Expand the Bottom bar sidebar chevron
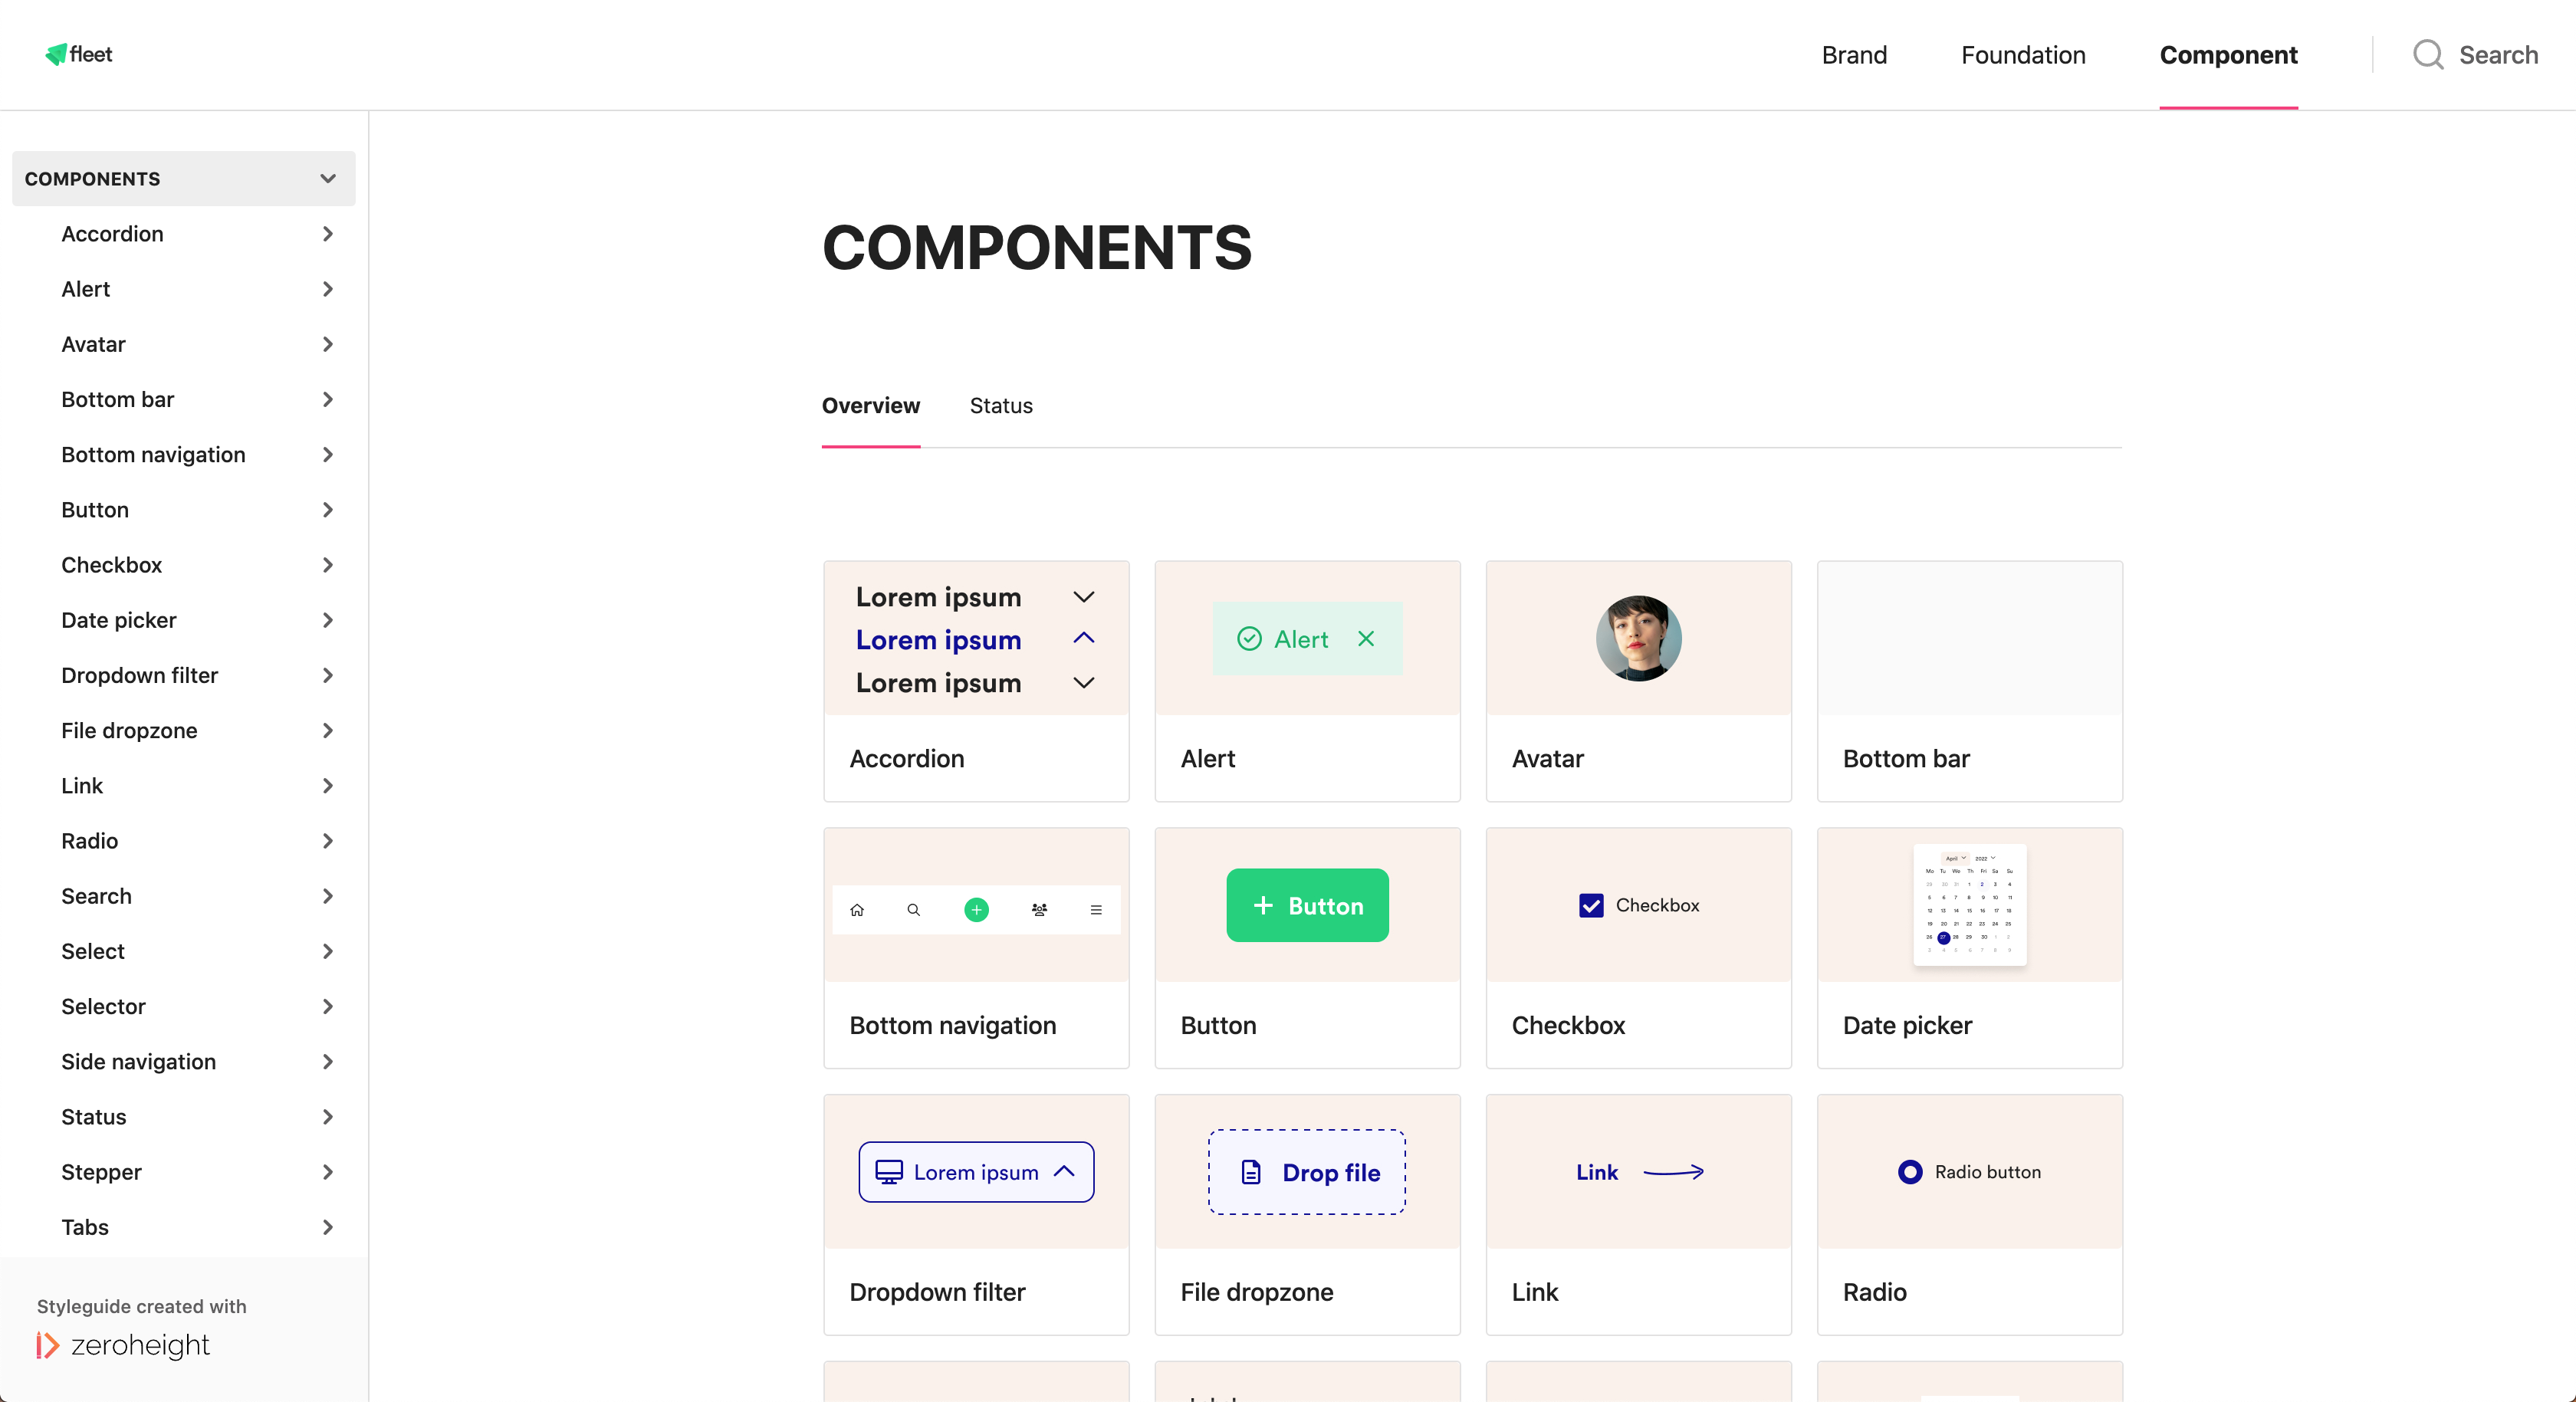The image size is (2576, 1402). (x=328, y=399)
